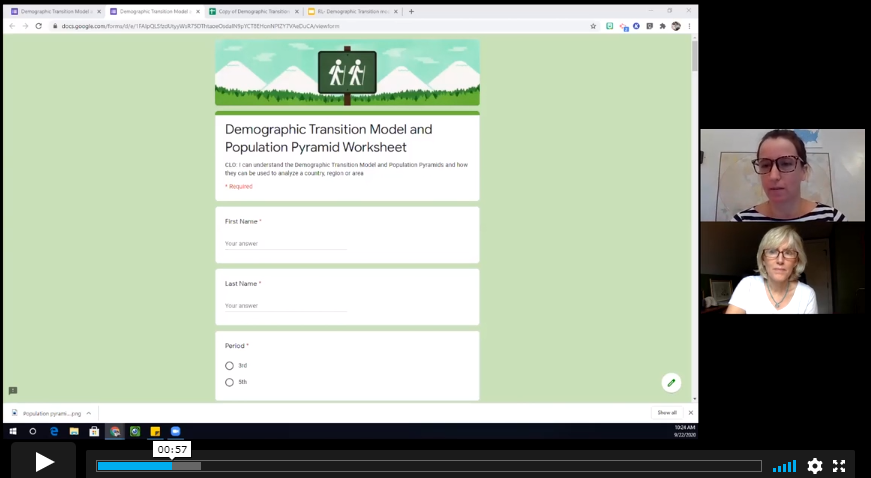Open the Chrome profile avatar
The height and width of the screenshot is (478, 871).
point(676,26)
